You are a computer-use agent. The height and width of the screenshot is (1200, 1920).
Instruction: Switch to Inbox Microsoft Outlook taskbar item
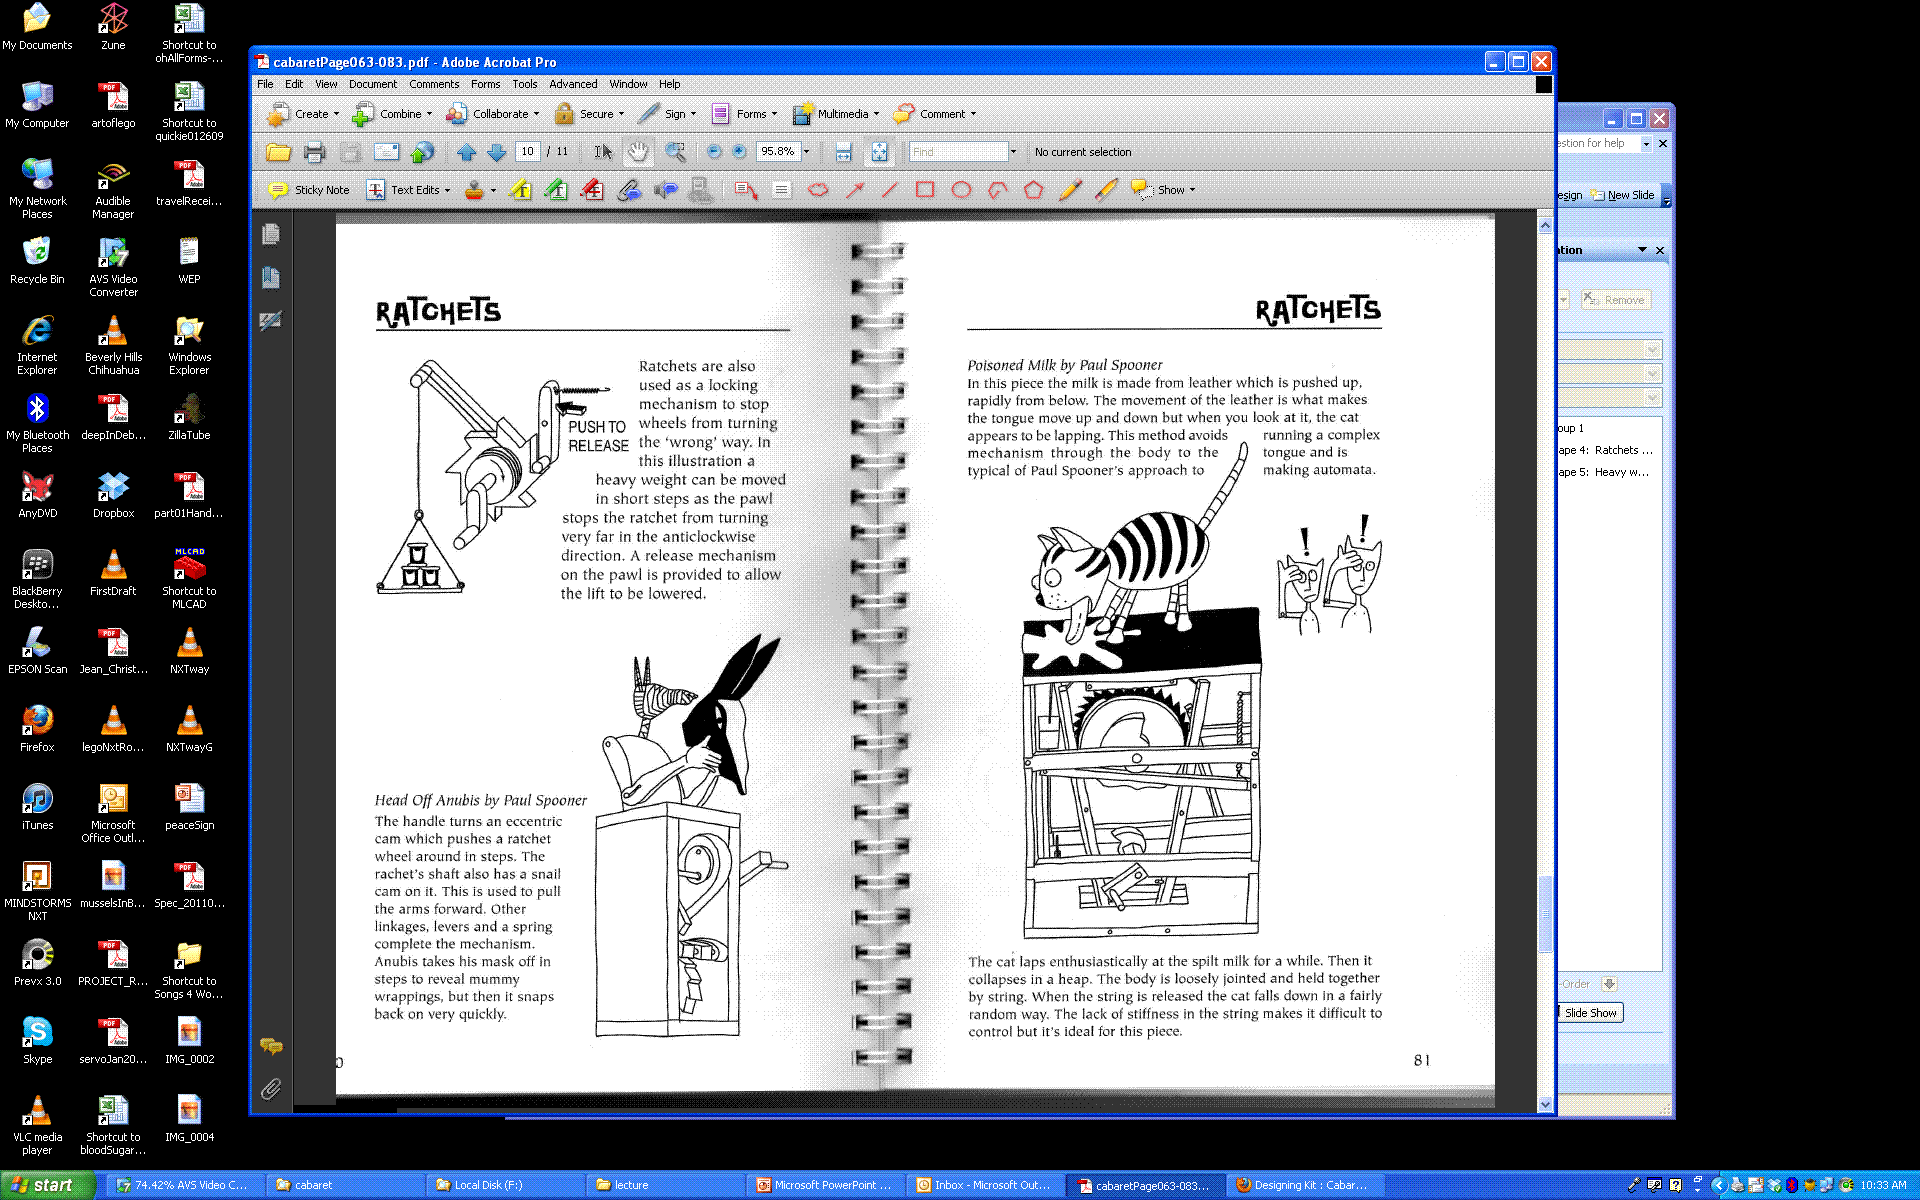click(984, 1185)
